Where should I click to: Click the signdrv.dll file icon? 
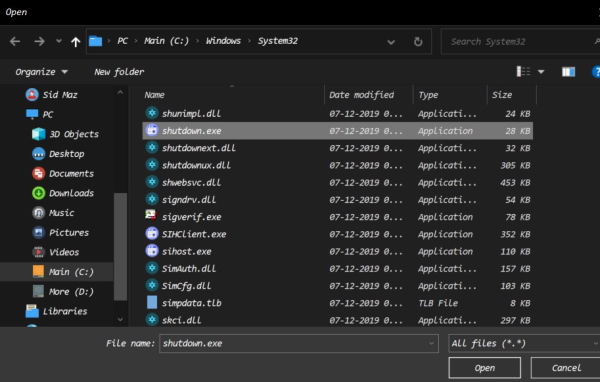152,199
